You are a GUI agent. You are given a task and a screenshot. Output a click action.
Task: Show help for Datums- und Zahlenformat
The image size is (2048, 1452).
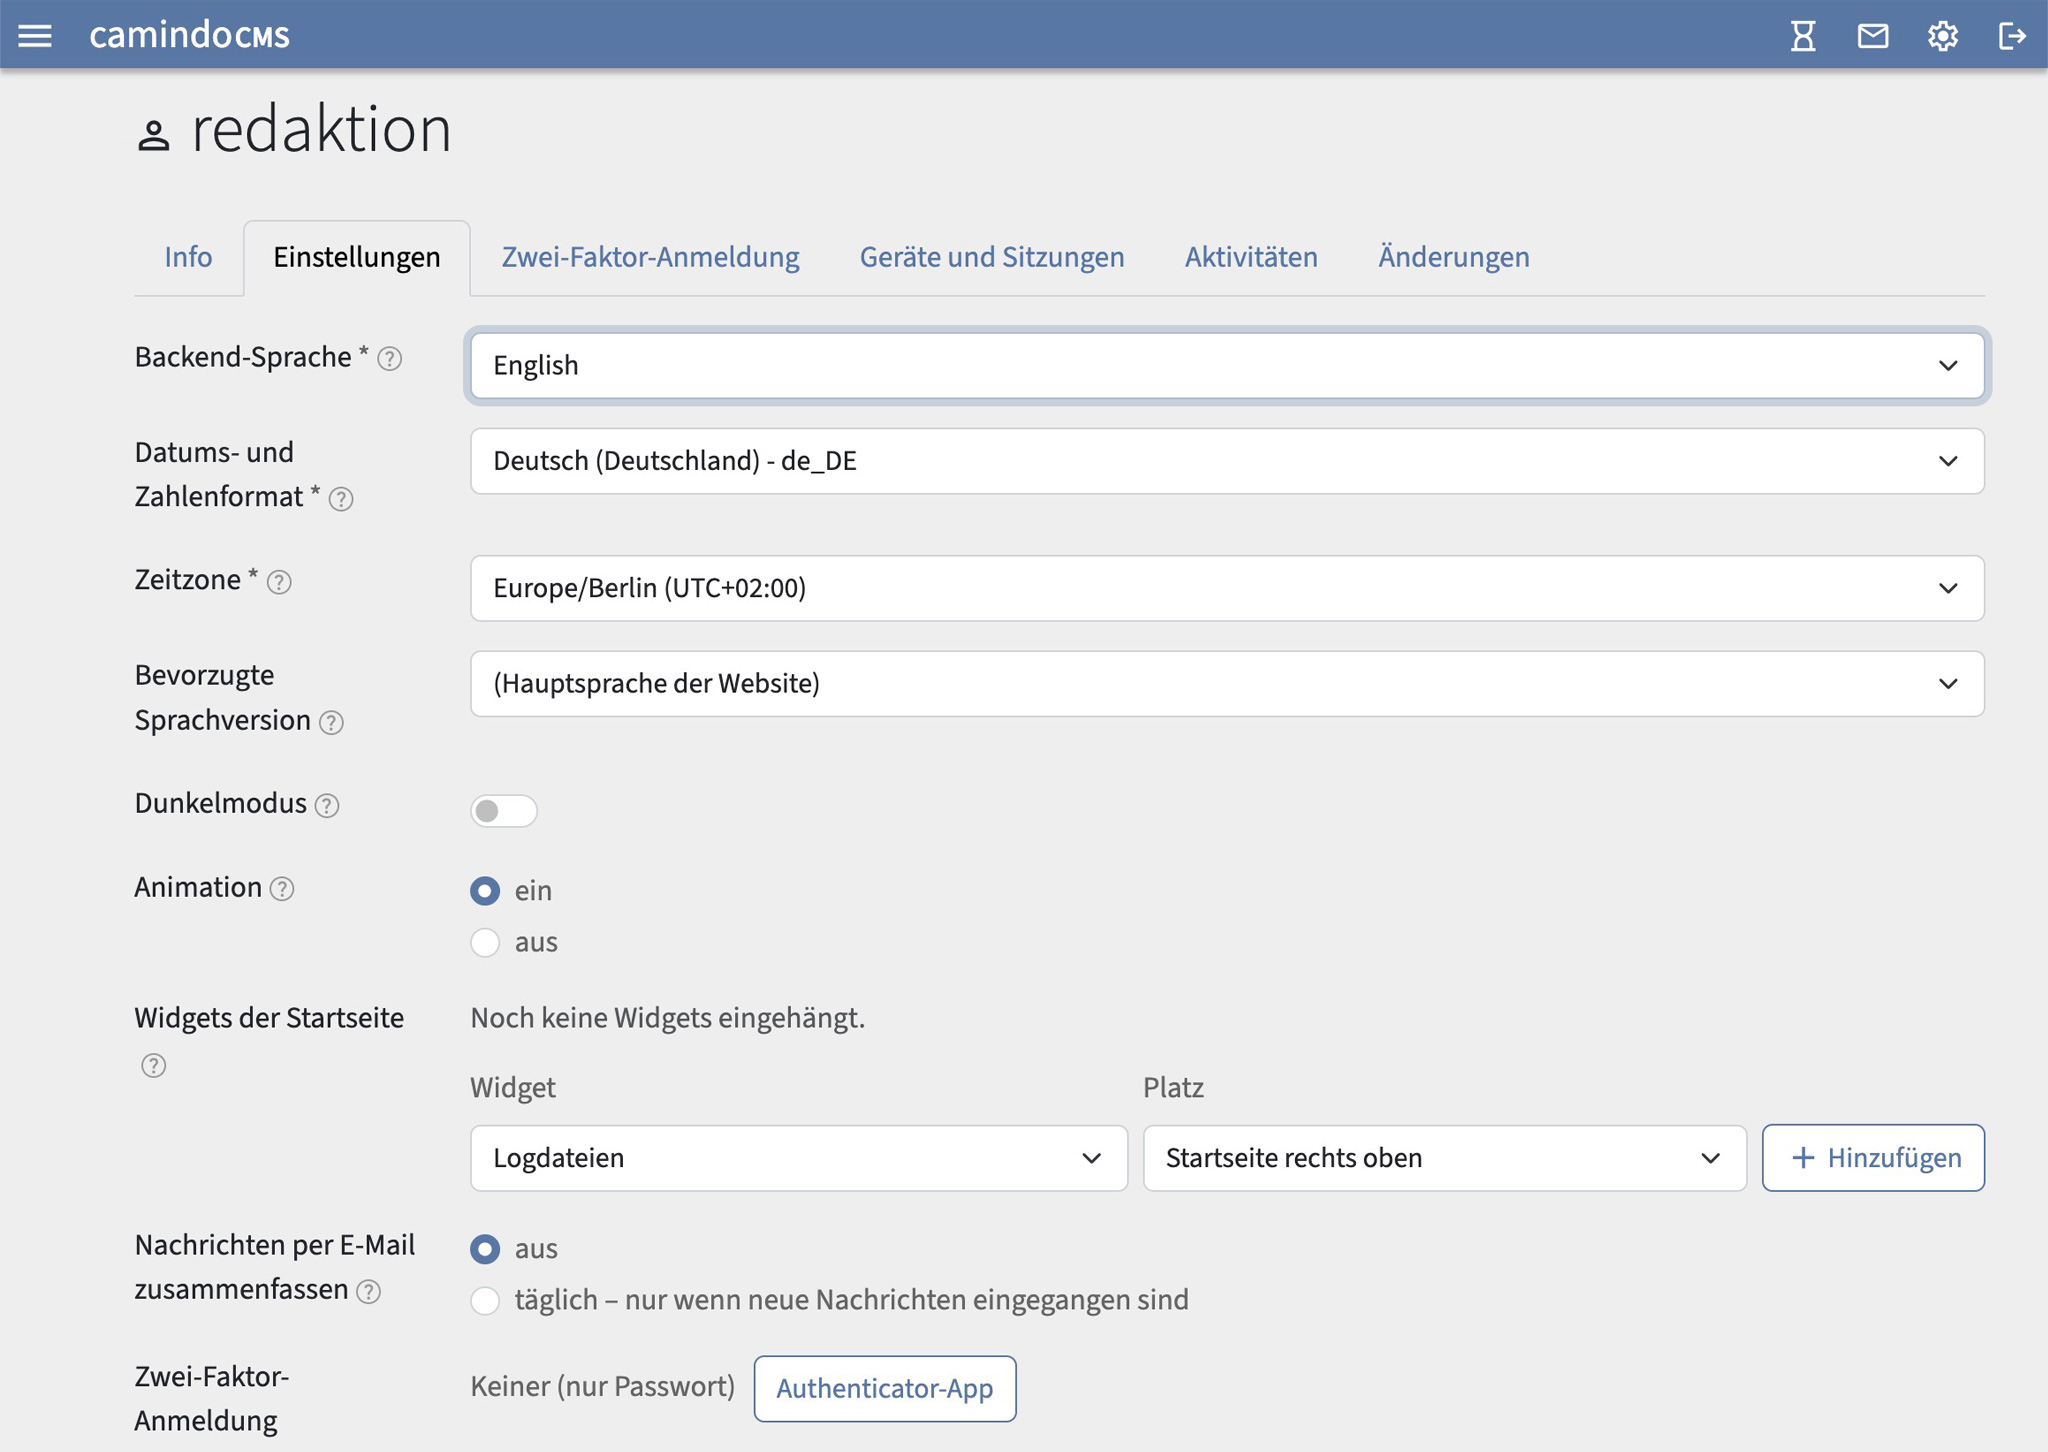341,499
